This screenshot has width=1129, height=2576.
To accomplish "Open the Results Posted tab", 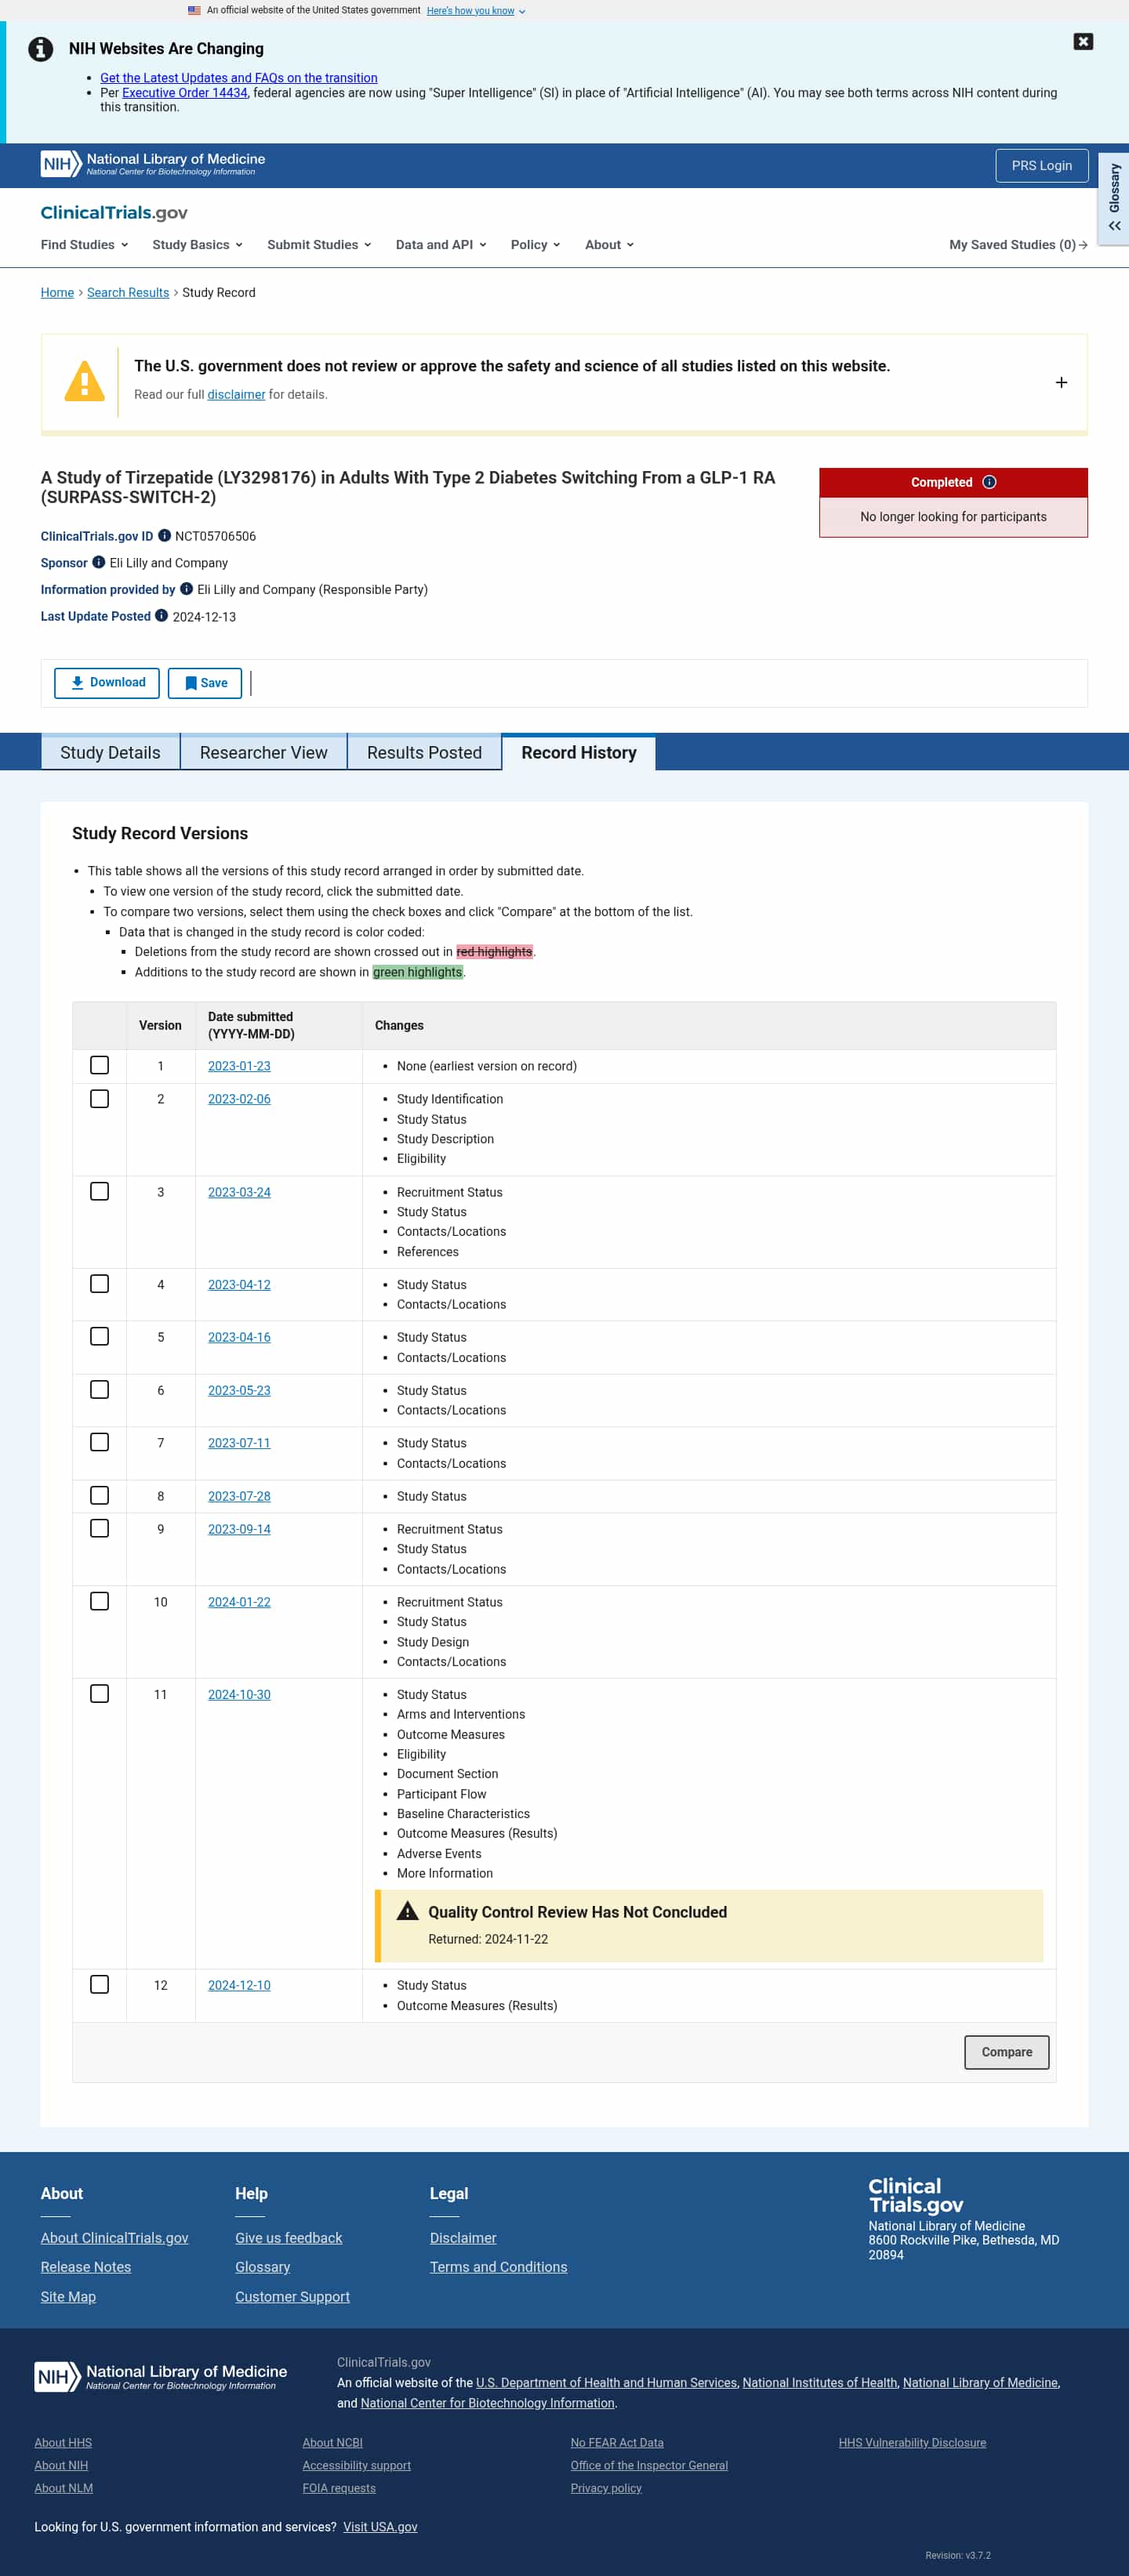I will coord(424,752).
